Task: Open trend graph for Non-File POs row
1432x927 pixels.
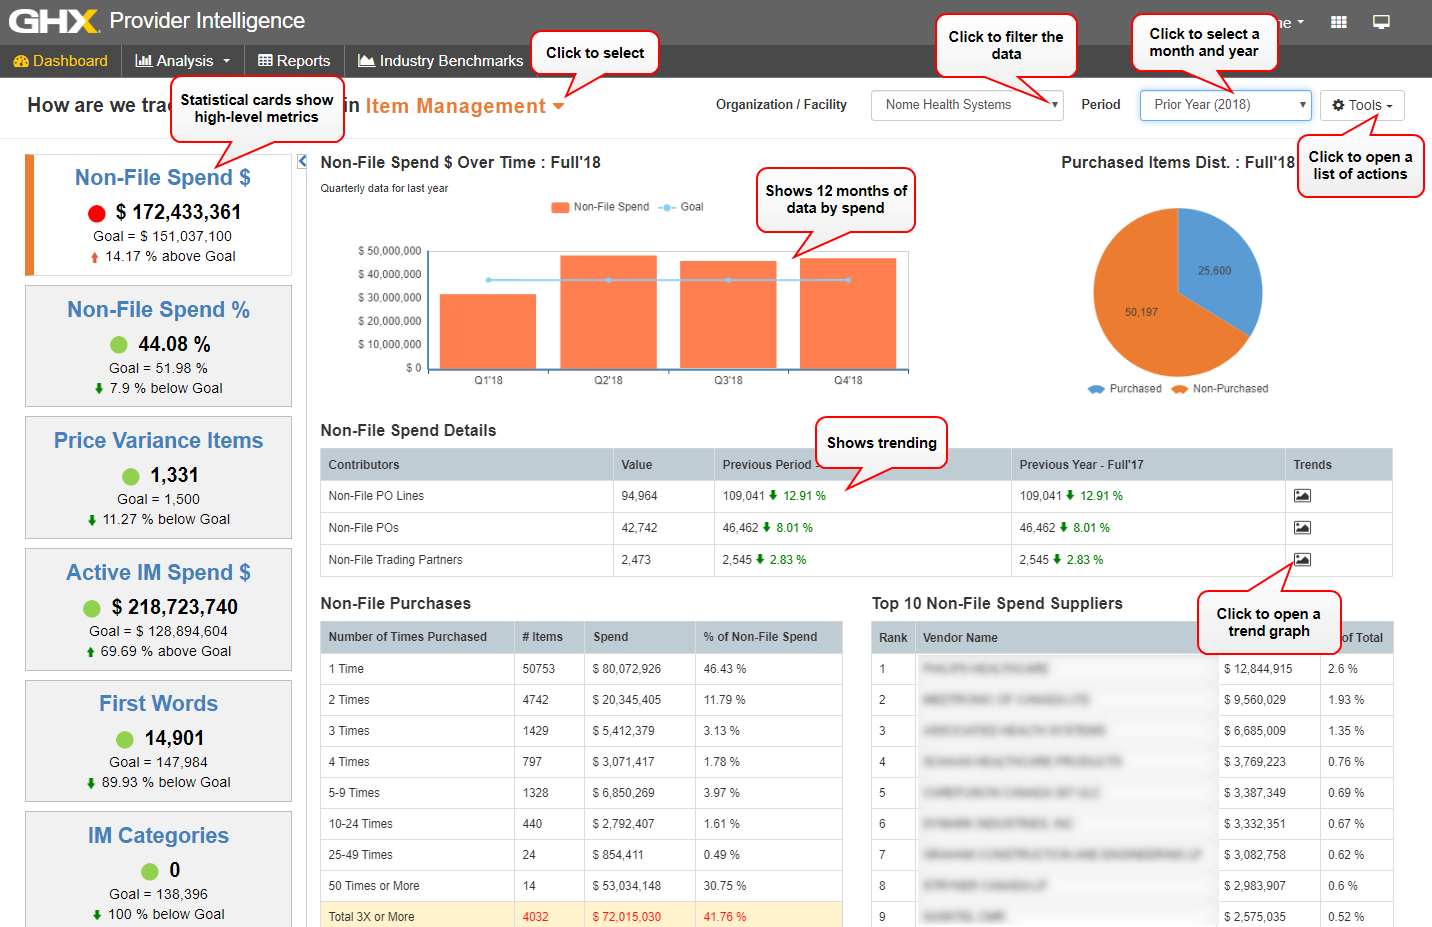Action: point(1302,528)
